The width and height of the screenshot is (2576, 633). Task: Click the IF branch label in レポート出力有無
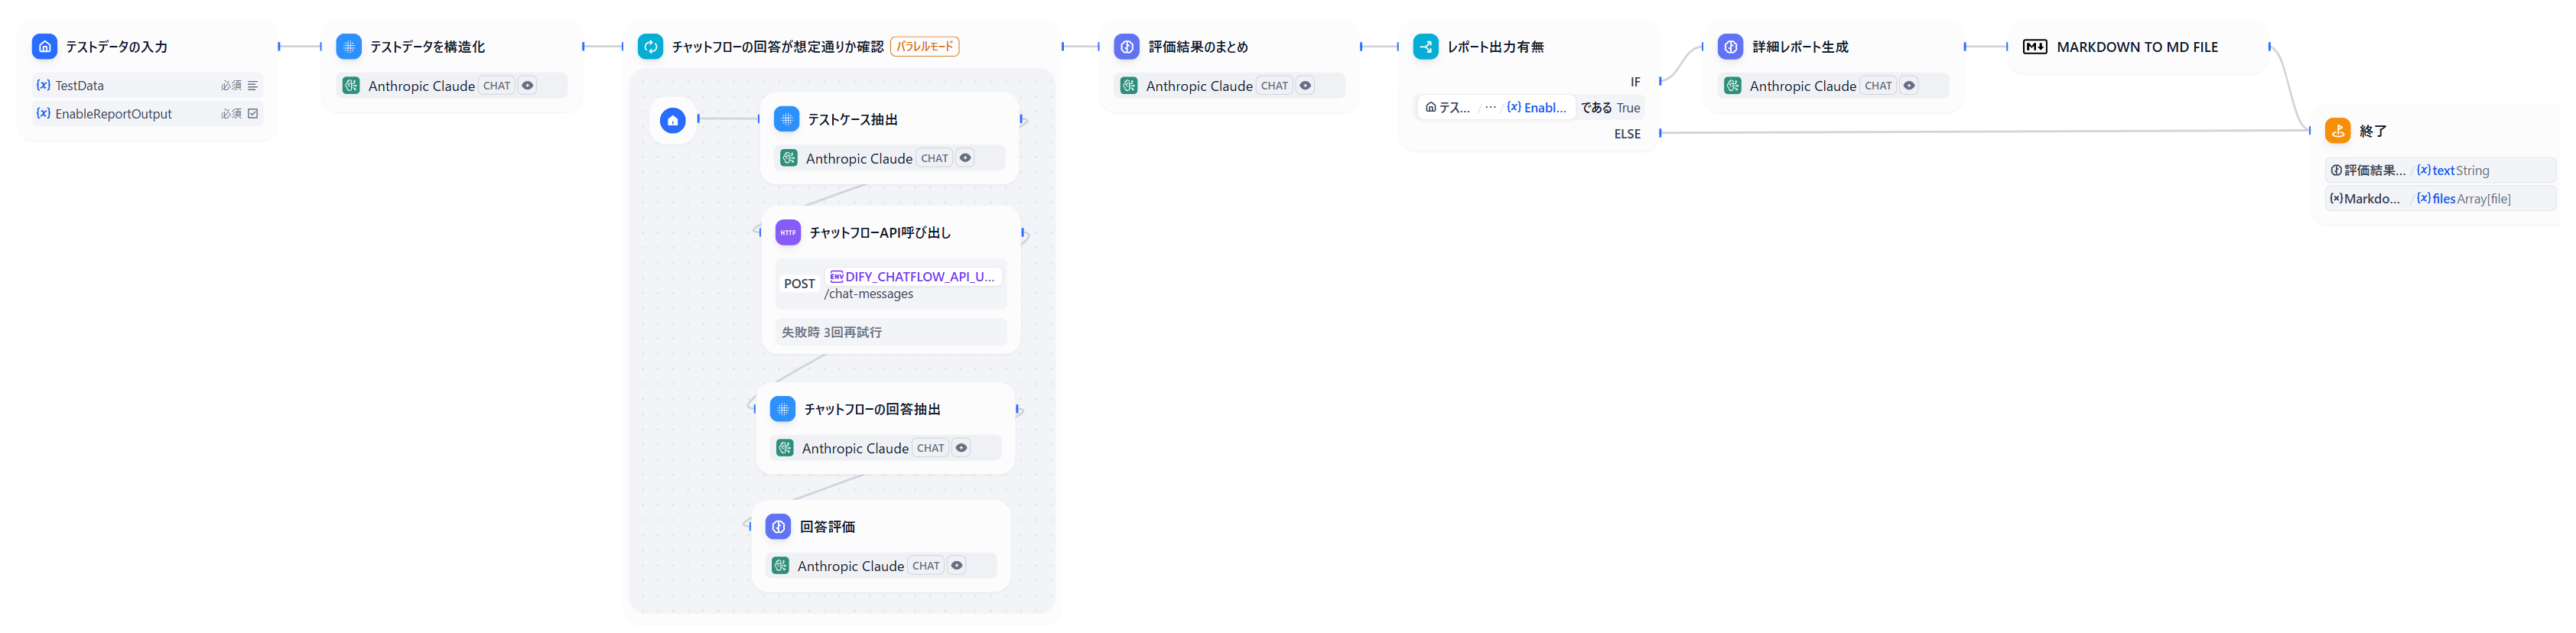tap(1636, 82)
